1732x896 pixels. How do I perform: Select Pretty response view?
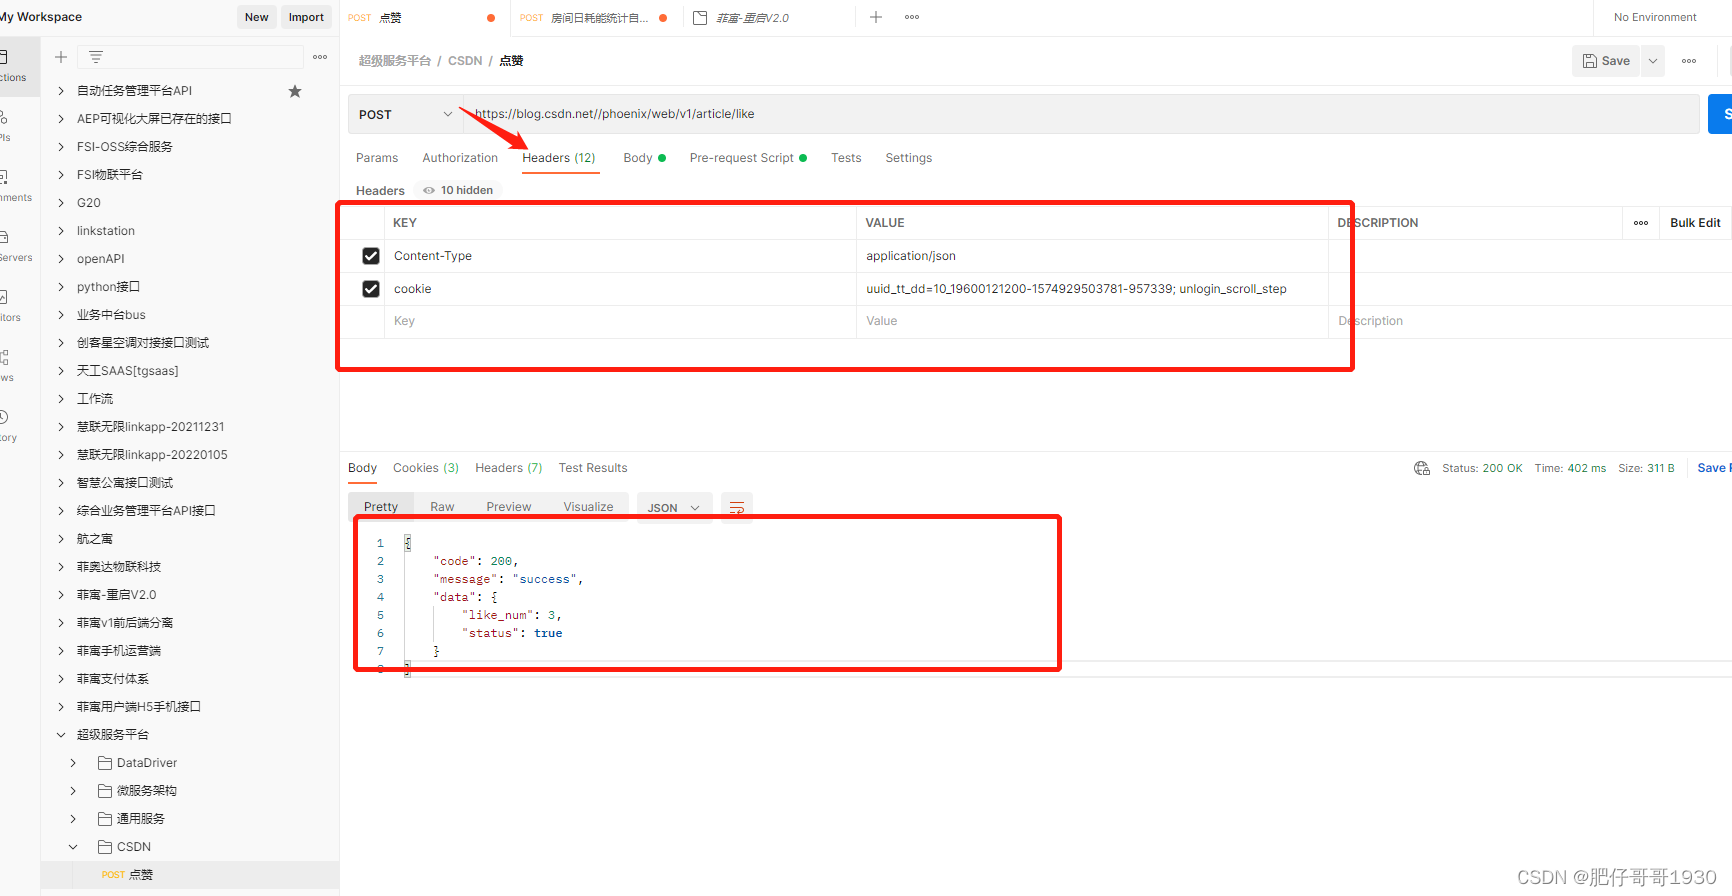click(381, 507)
